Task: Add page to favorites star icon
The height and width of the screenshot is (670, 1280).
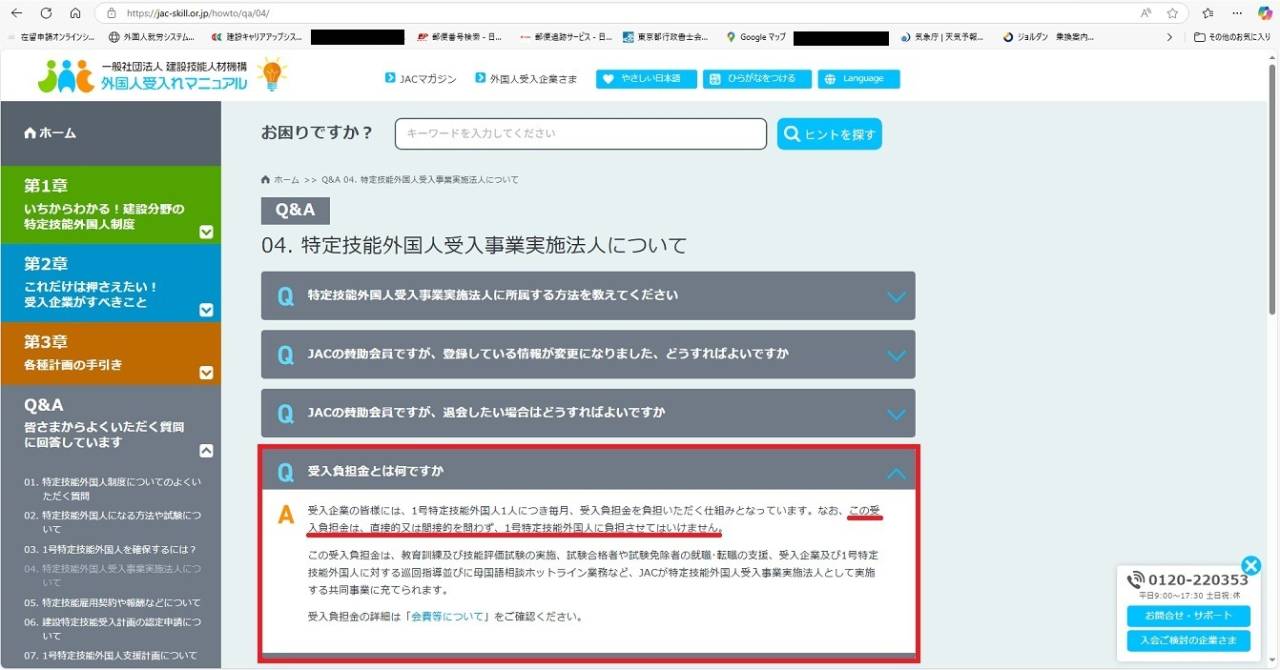Action: [1172, 13]
